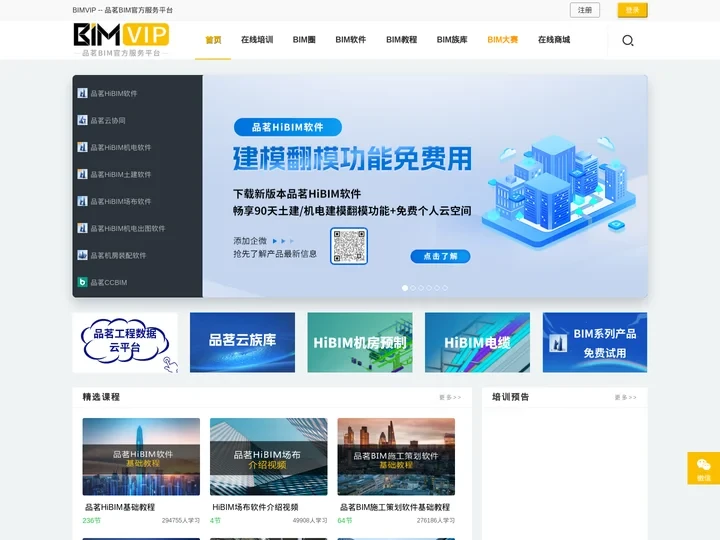Open BIM族库 menu item

(x=452, y=40)
